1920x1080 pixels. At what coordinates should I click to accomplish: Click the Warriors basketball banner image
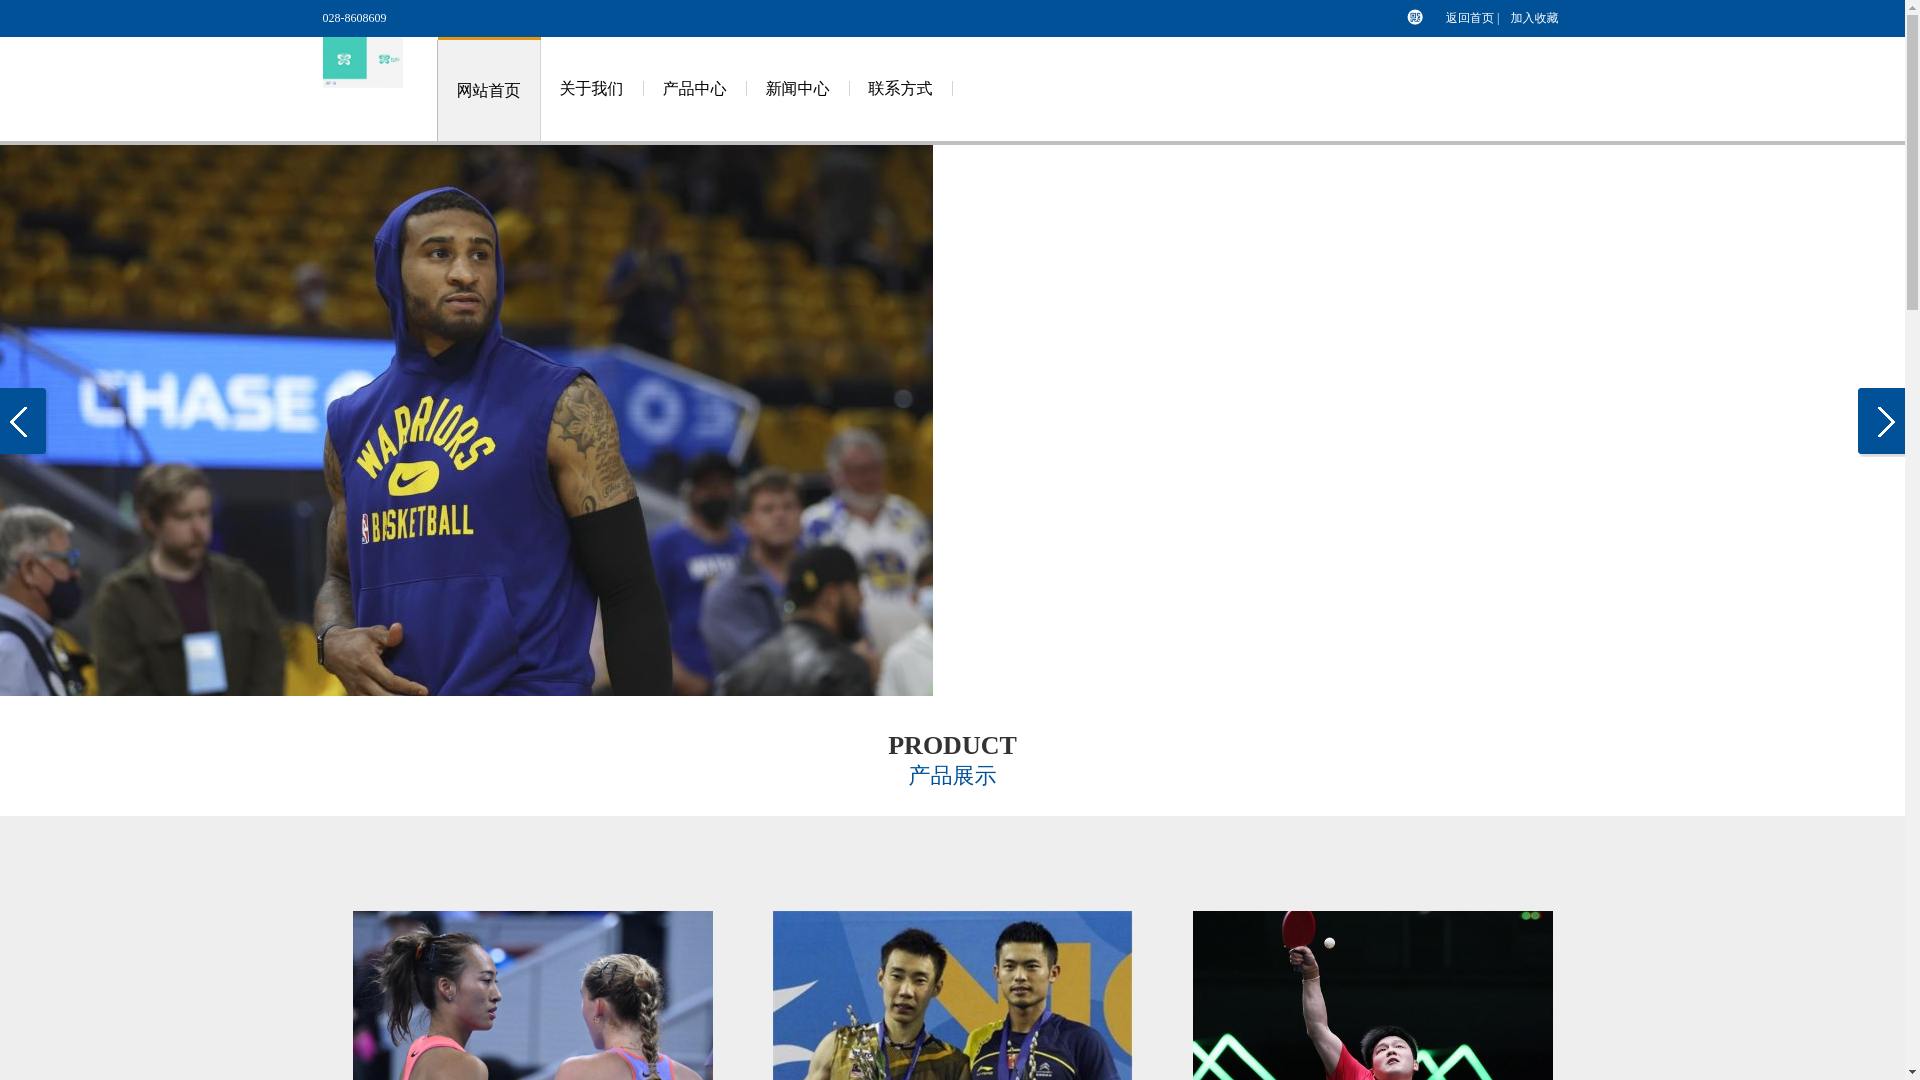(x=466, y=421)
